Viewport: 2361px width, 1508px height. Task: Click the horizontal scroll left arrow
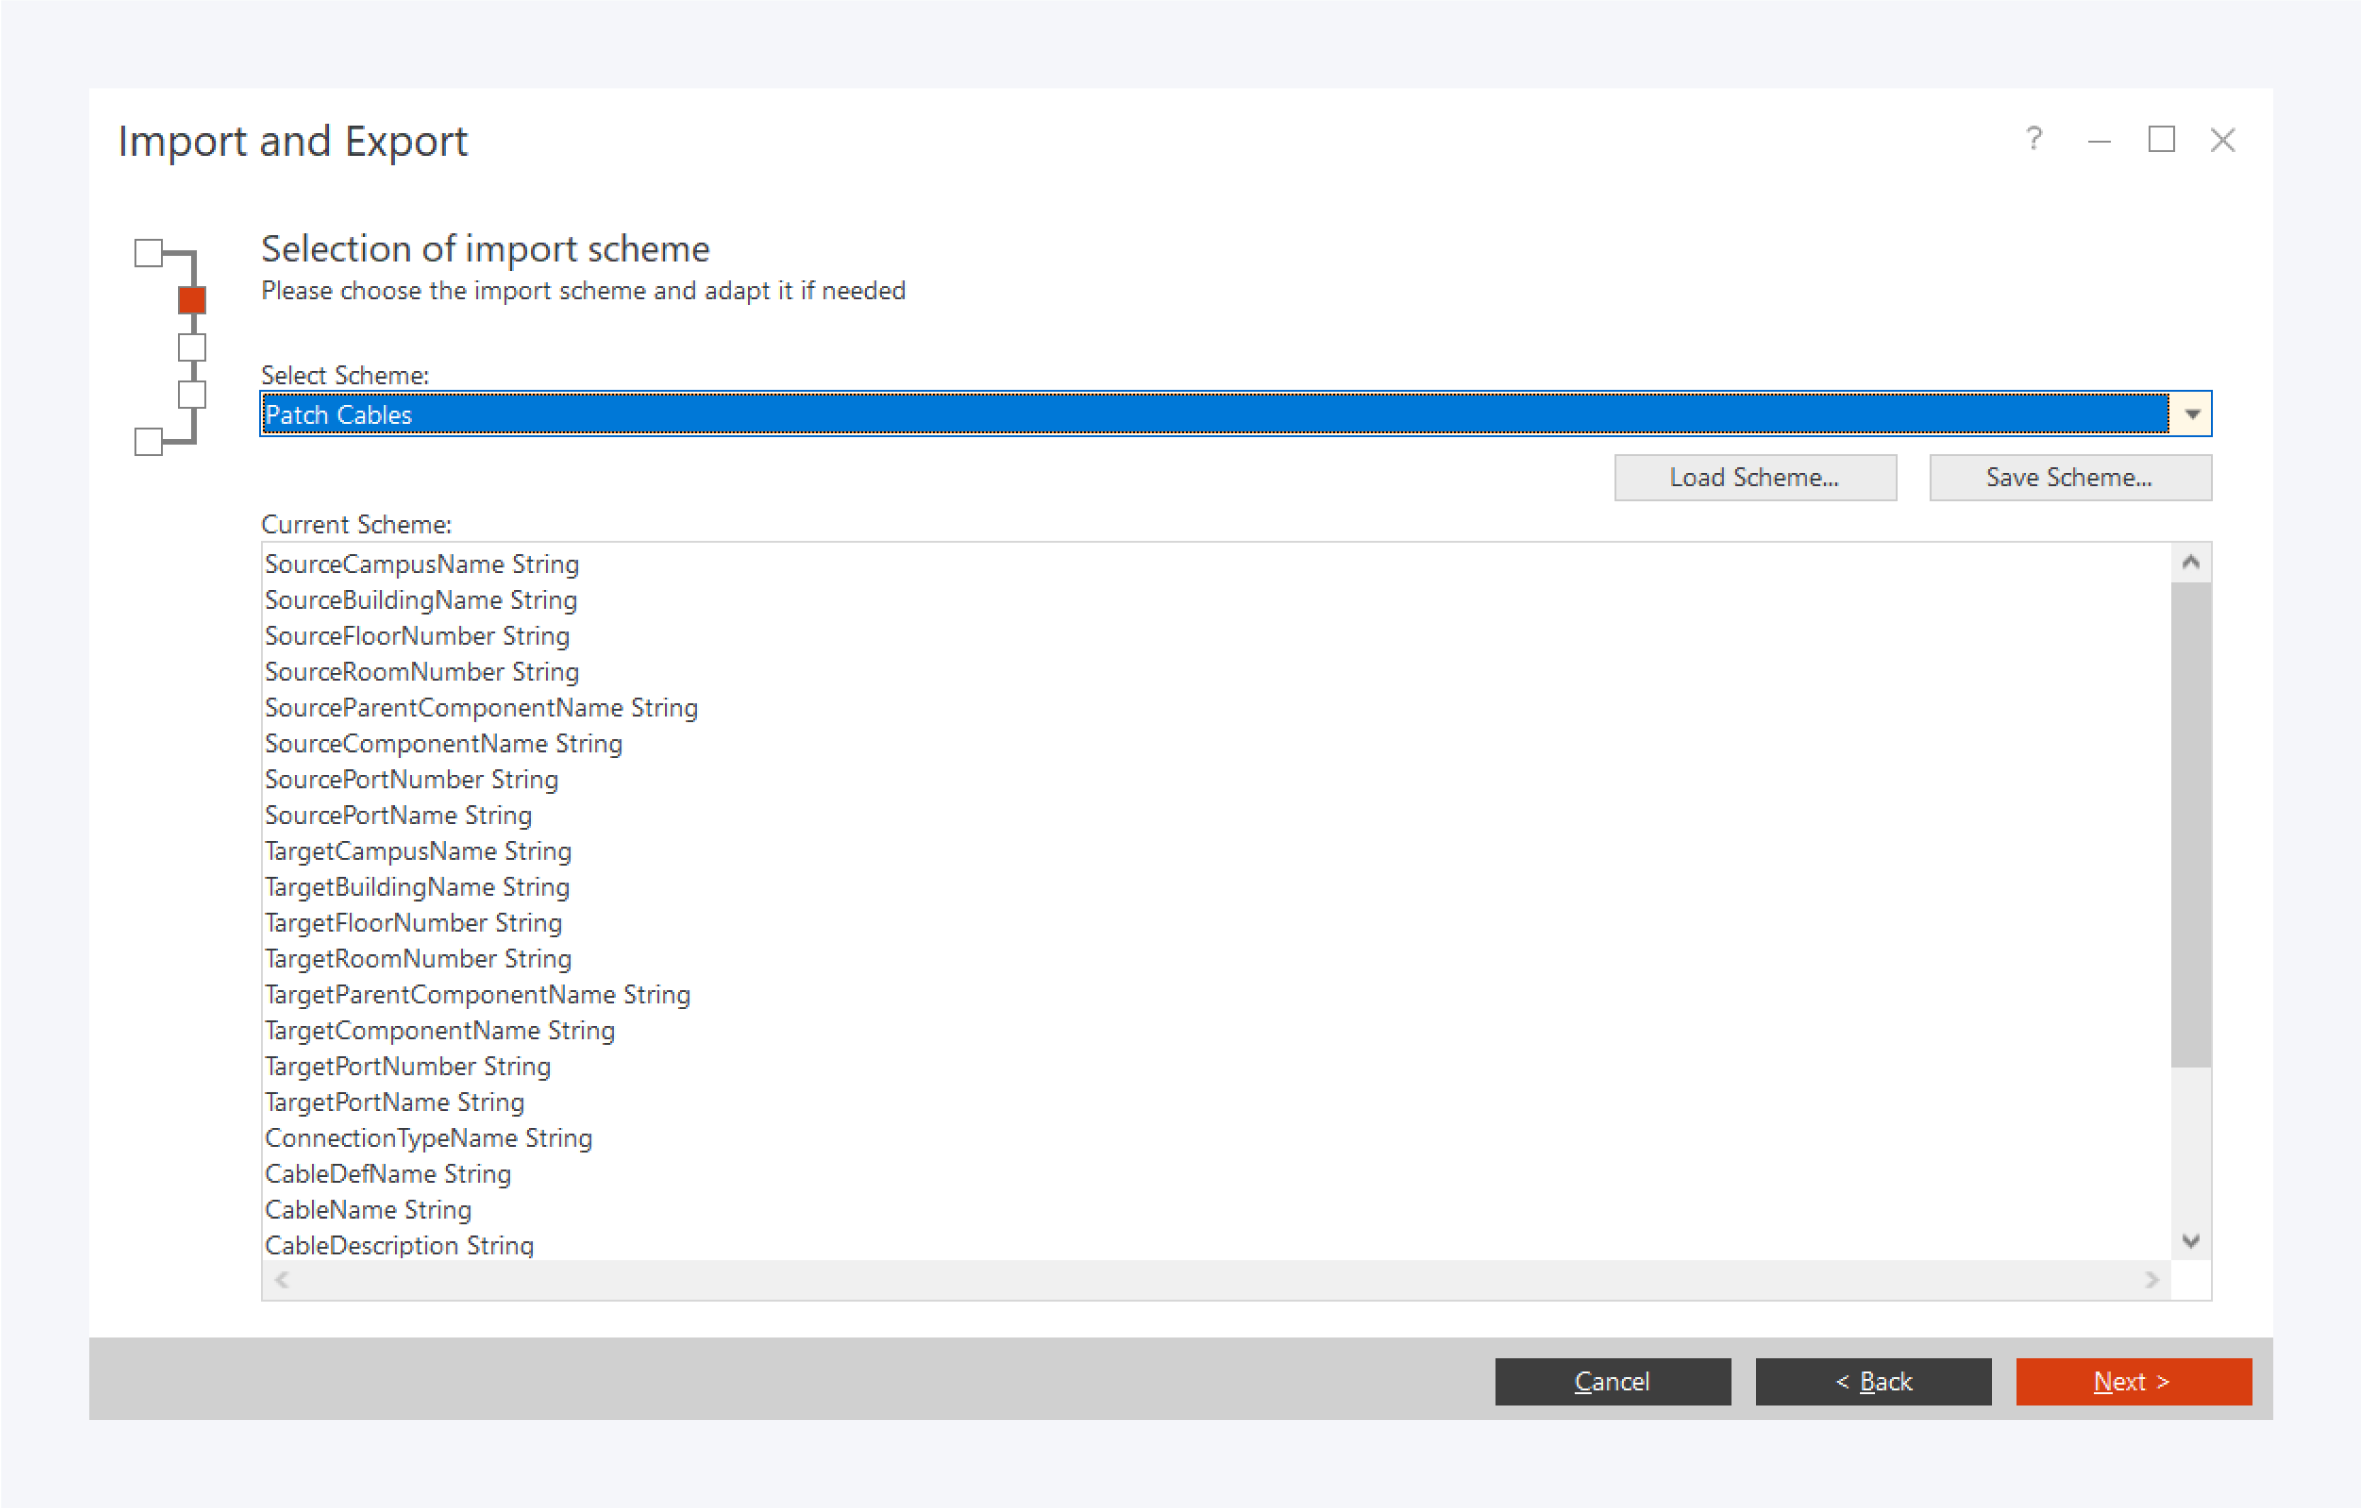(x=282, y=1280)
